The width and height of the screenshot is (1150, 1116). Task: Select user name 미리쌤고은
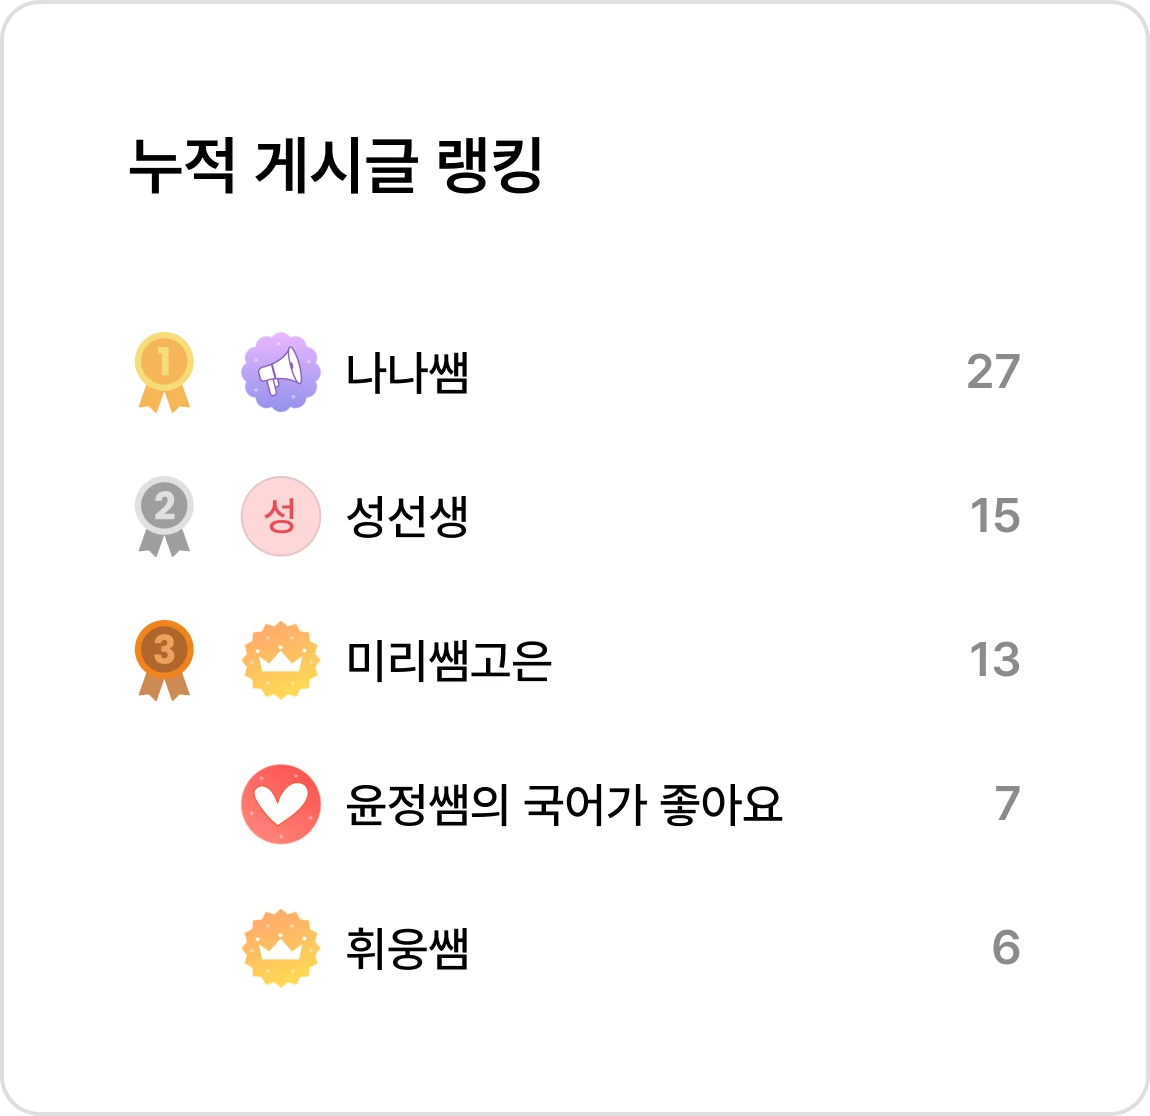click(448, 660)
